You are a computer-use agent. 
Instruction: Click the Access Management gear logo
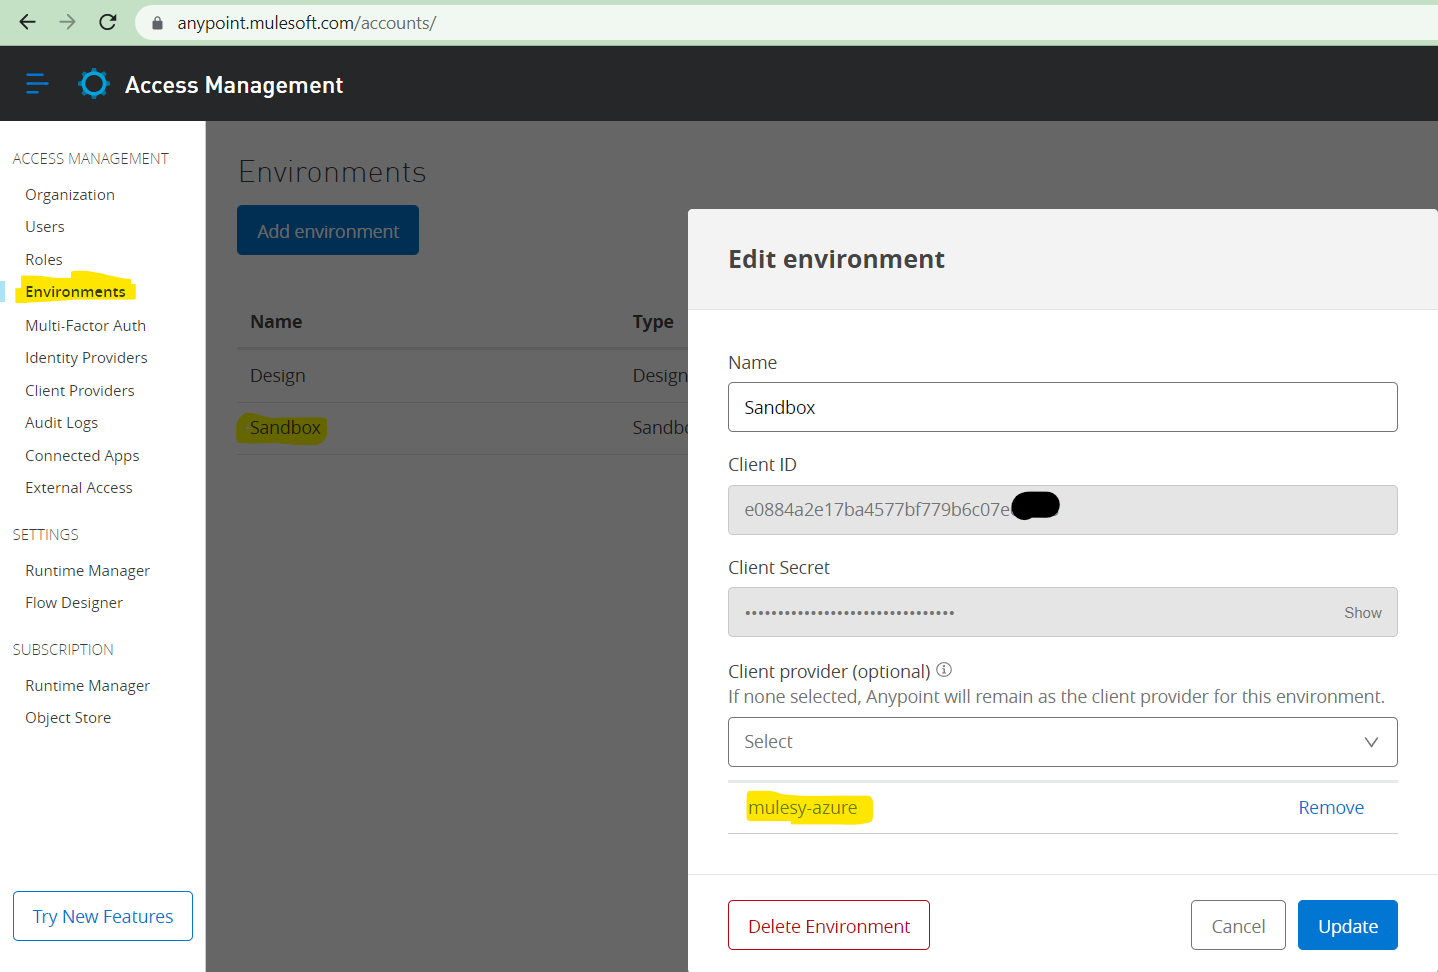click(x=93, y=83)
